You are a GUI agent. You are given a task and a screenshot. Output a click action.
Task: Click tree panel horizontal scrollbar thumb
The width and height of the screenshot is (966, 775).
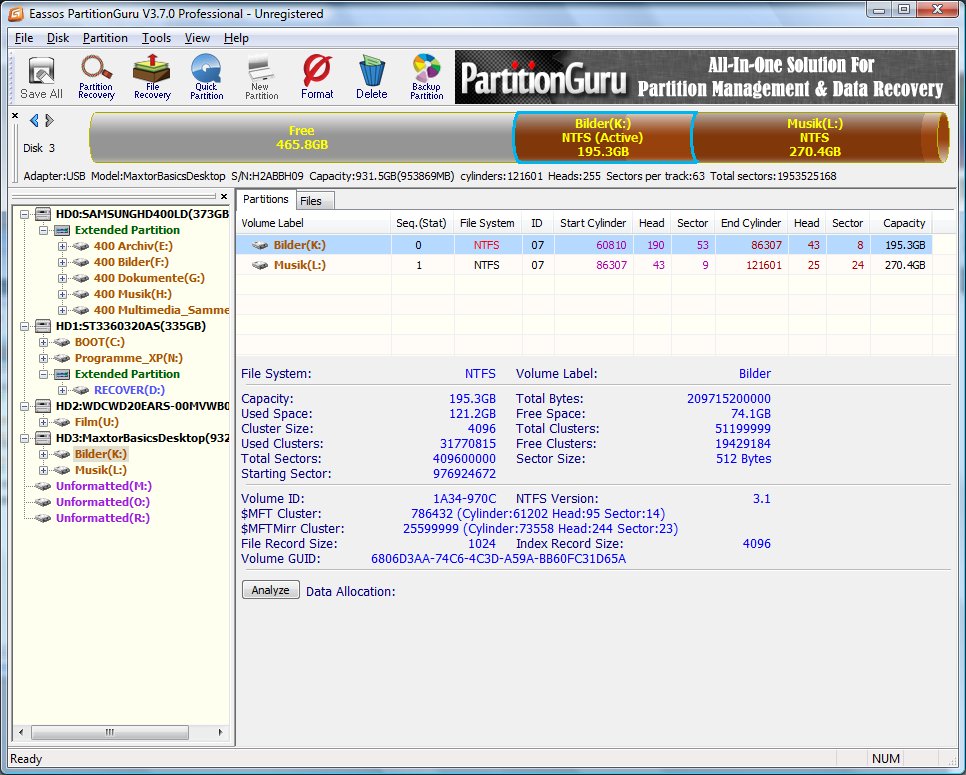110,732
